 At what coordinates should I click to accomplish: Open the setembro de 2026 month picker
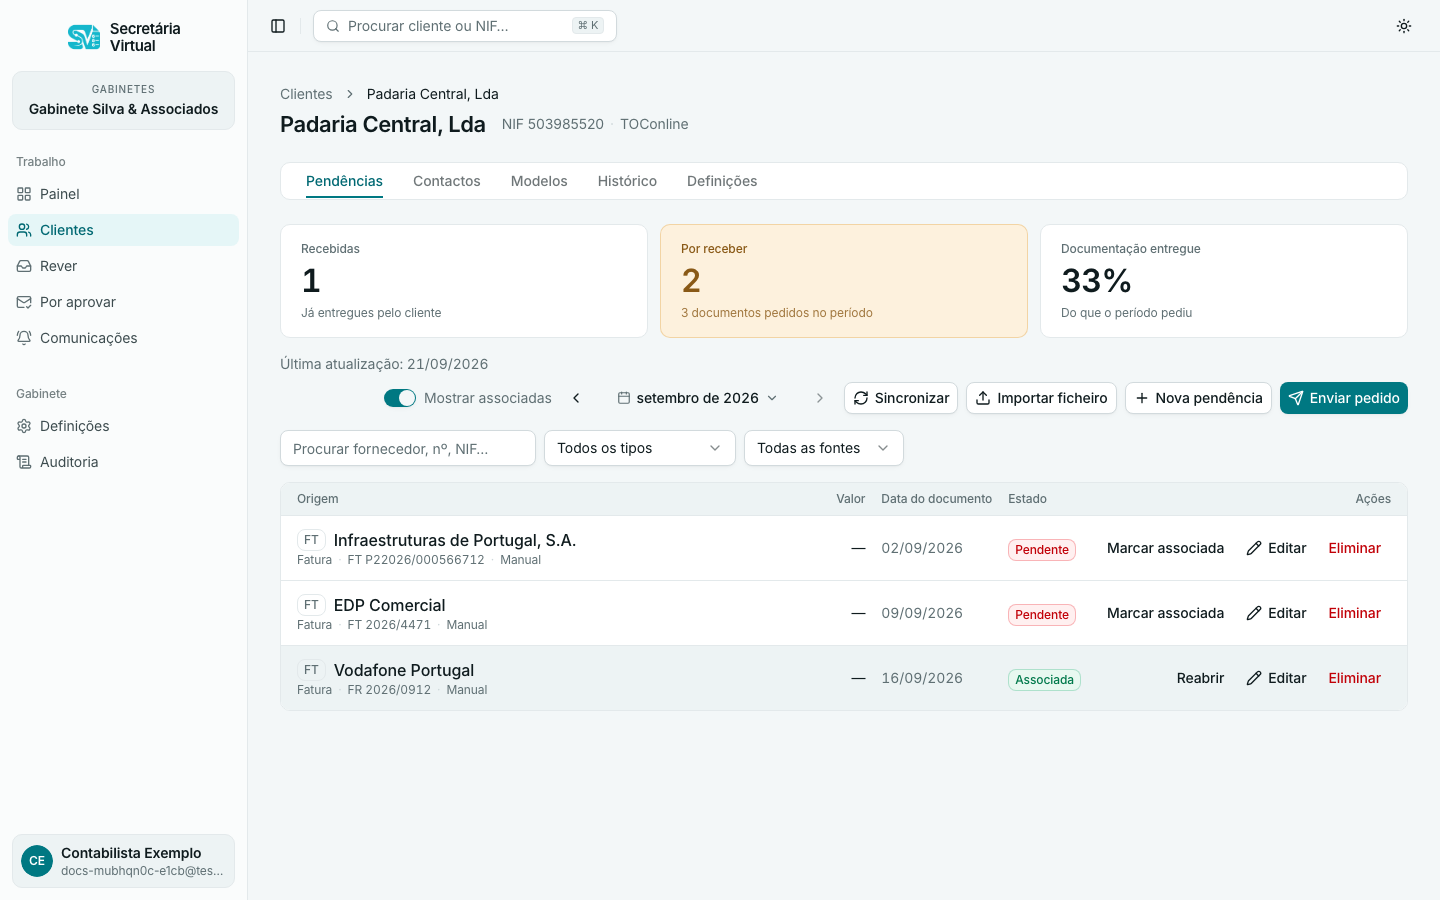click(x=697, y=398)
